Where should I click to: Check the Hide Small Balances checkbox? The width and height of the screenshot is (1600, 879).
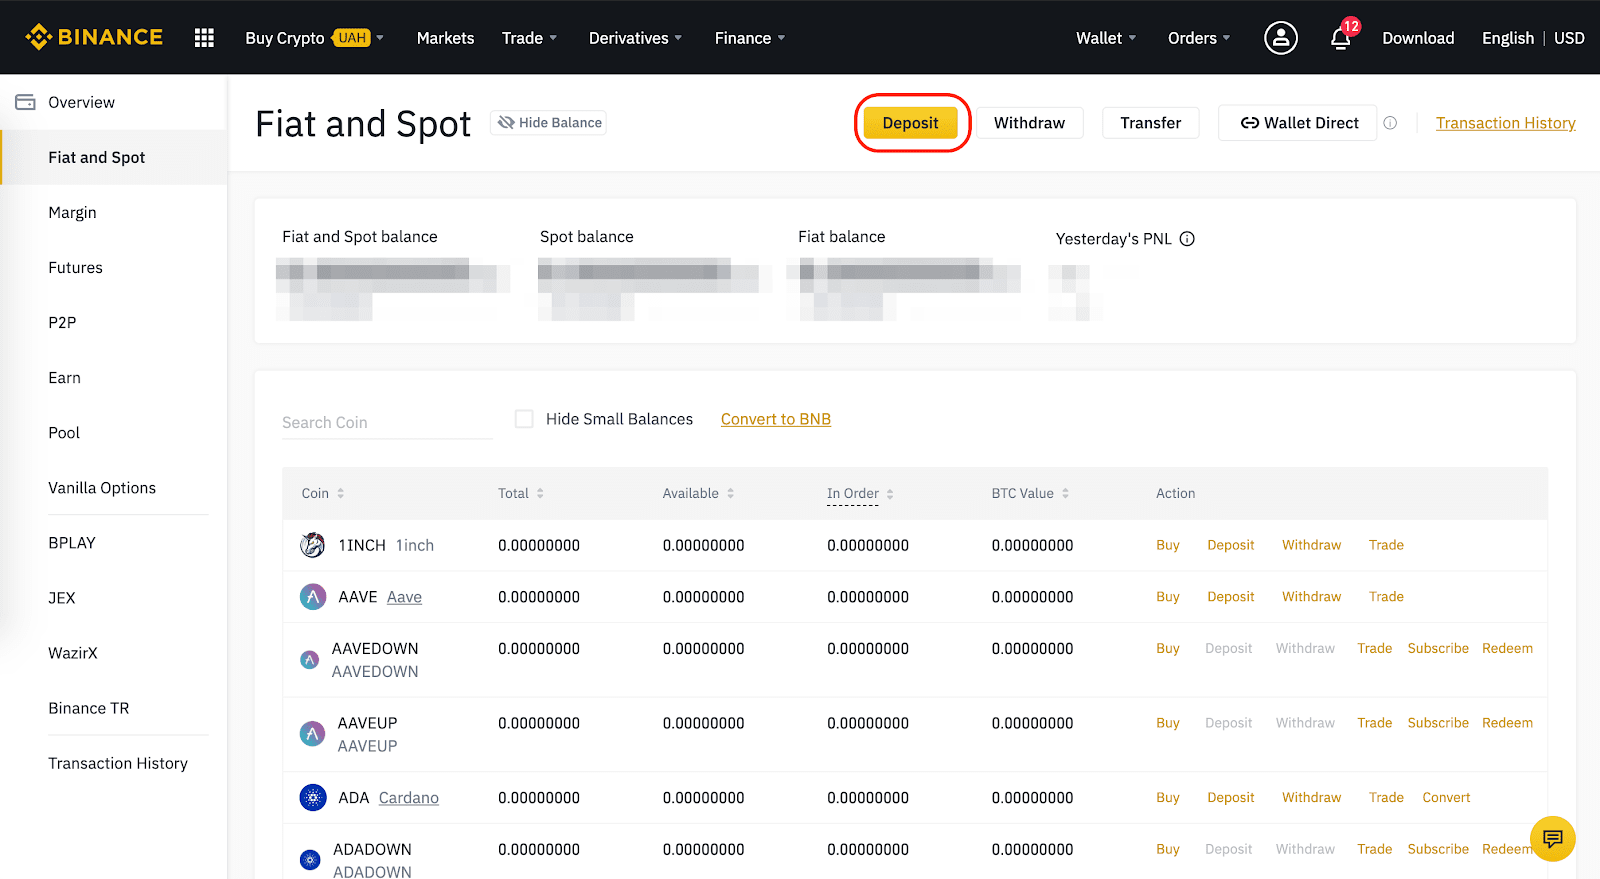coord(524,419)
